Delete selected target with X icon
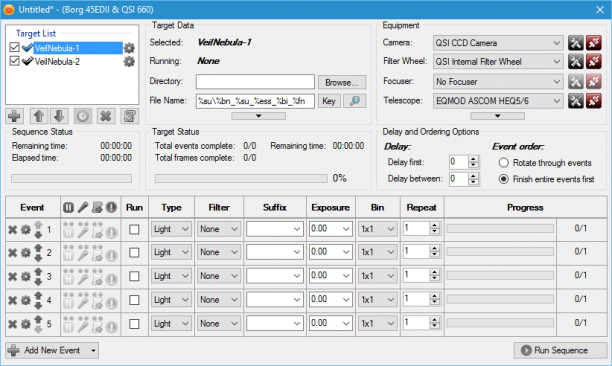 tap(106, 116)
